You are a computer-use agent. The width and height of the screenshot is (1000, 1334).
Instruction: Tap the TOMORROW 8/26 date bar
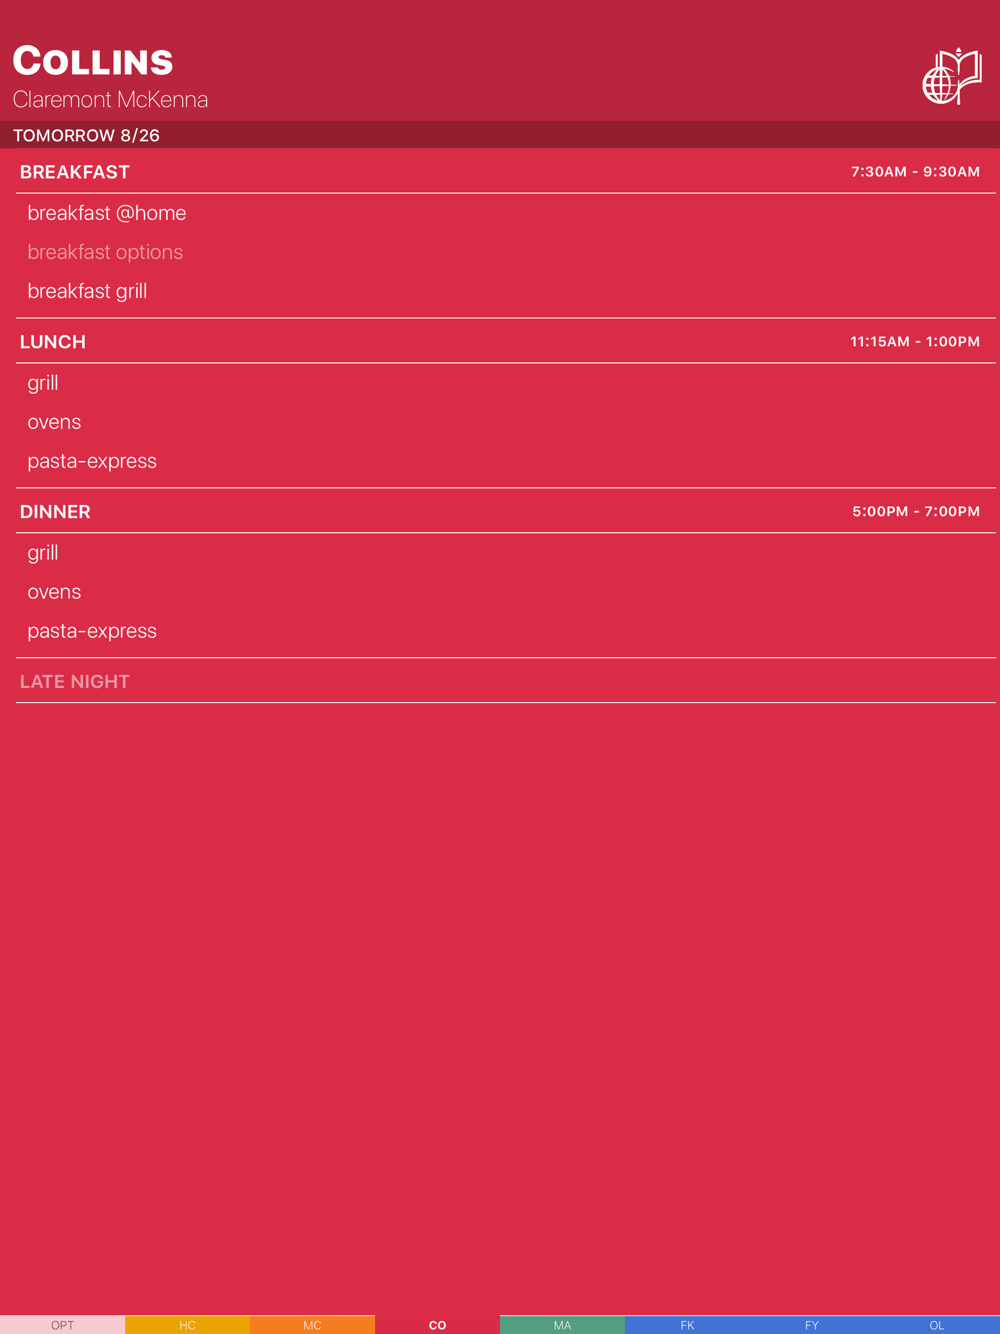500,135
